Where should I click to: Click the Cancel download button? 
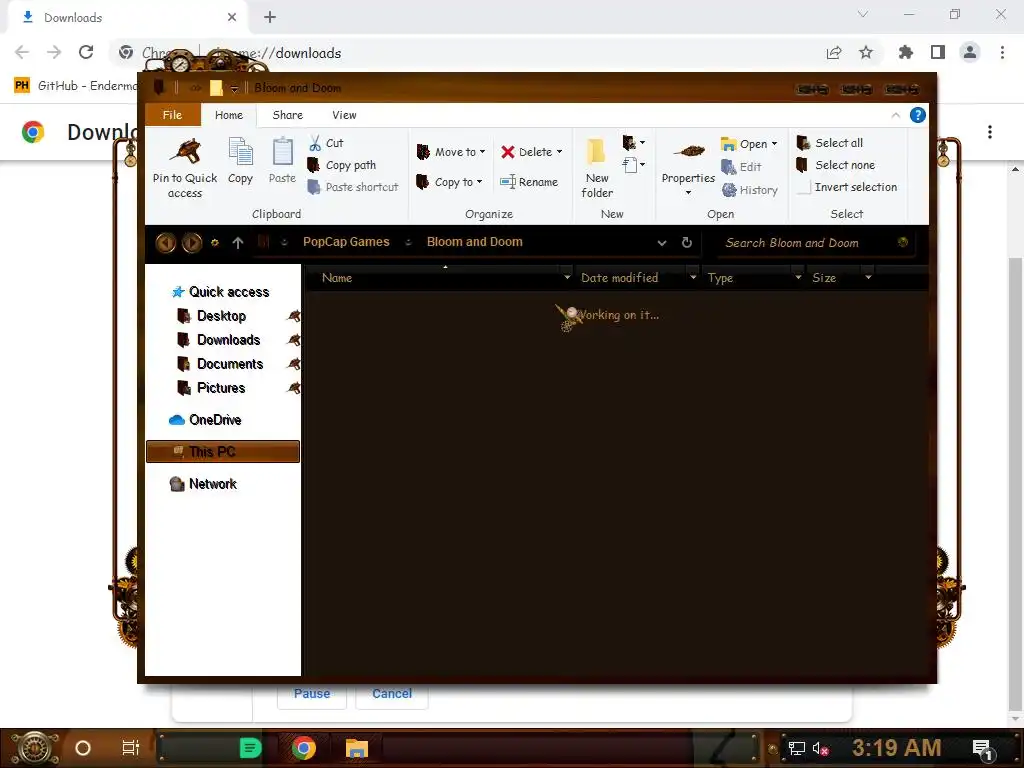pos(392,694)
